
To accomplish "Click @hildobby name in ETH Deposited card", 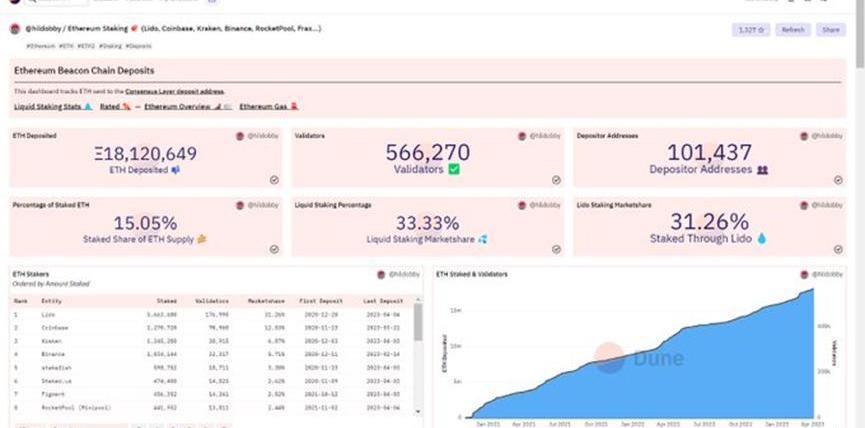I will [263, 136].
